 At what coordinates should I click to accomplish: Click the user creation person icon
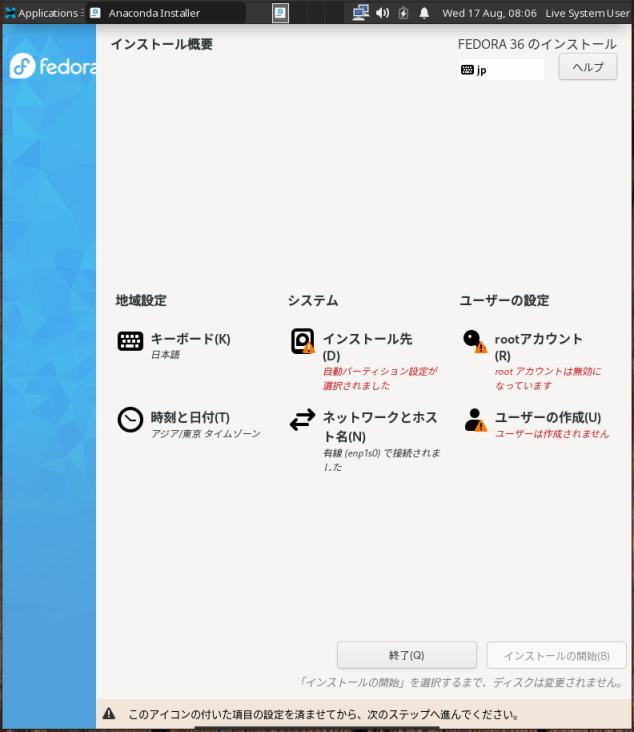pos(475,420)
